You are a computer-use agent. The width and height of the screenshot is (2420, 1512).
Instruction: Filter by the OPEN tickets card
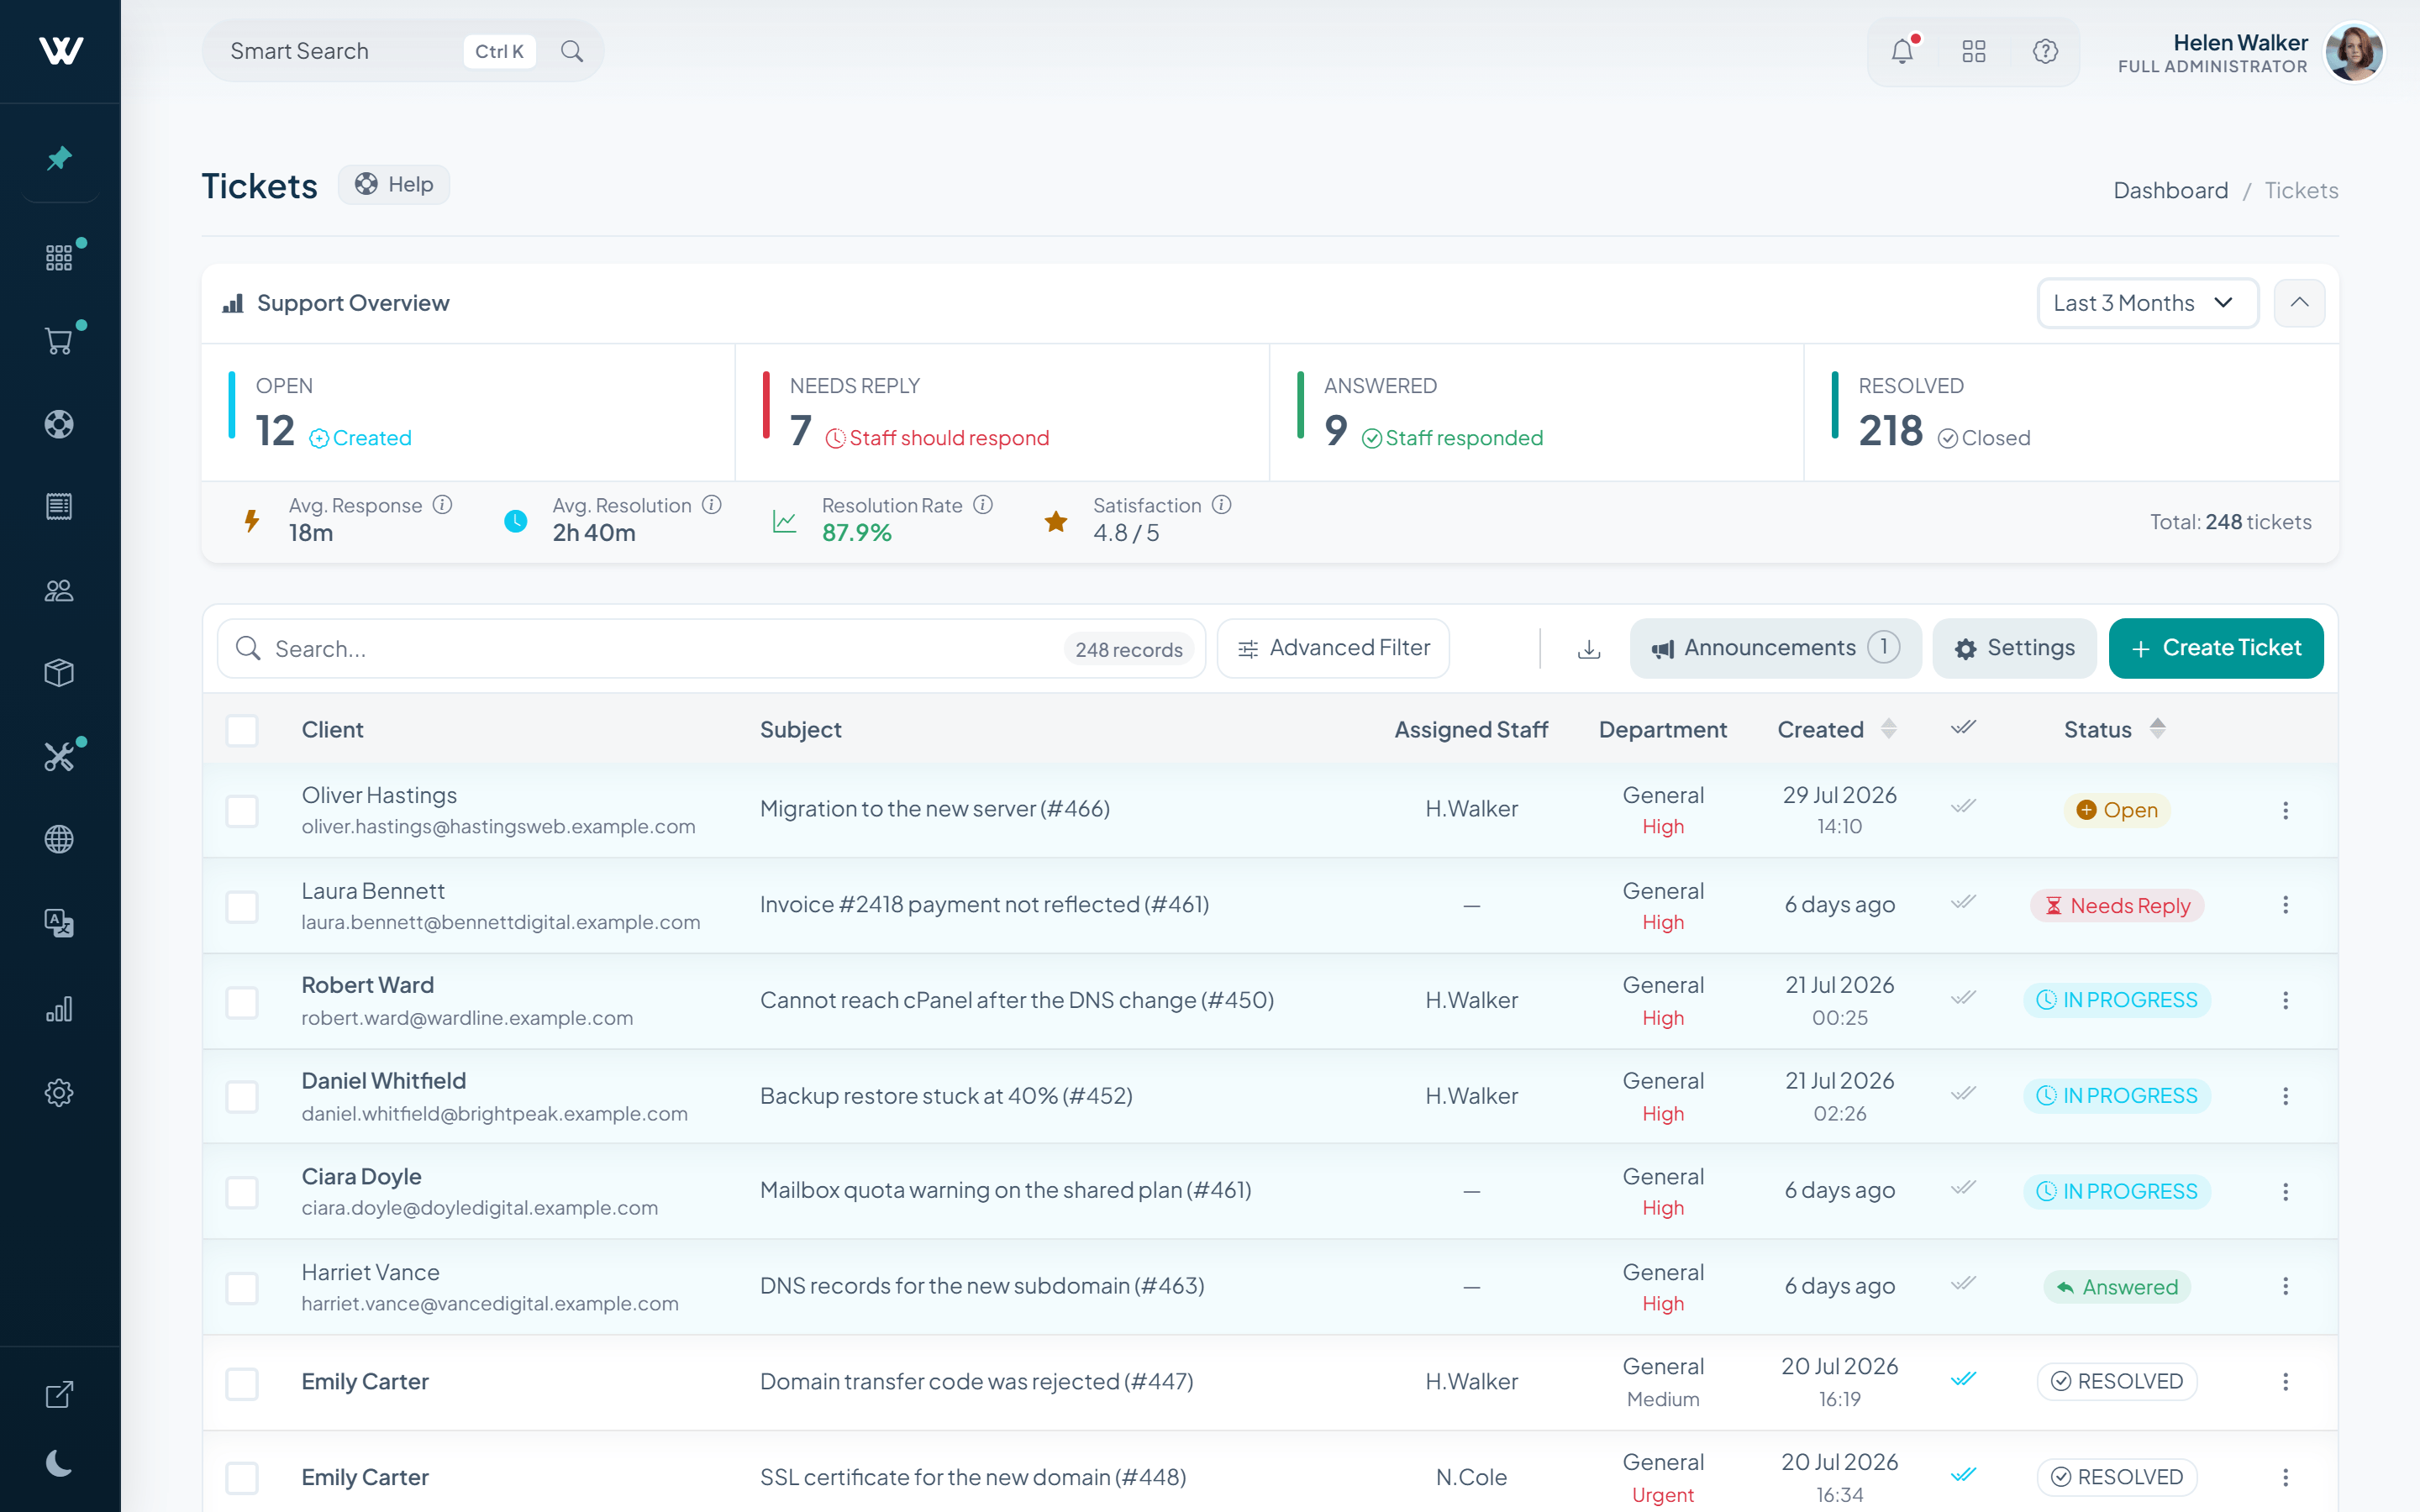[468, 412]
